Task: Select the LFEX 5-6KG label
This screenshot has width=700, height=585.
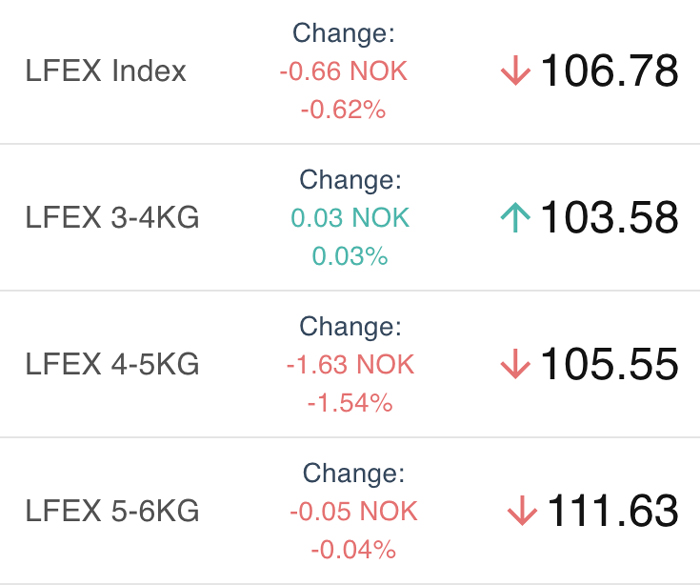Action: coord(112,510)
